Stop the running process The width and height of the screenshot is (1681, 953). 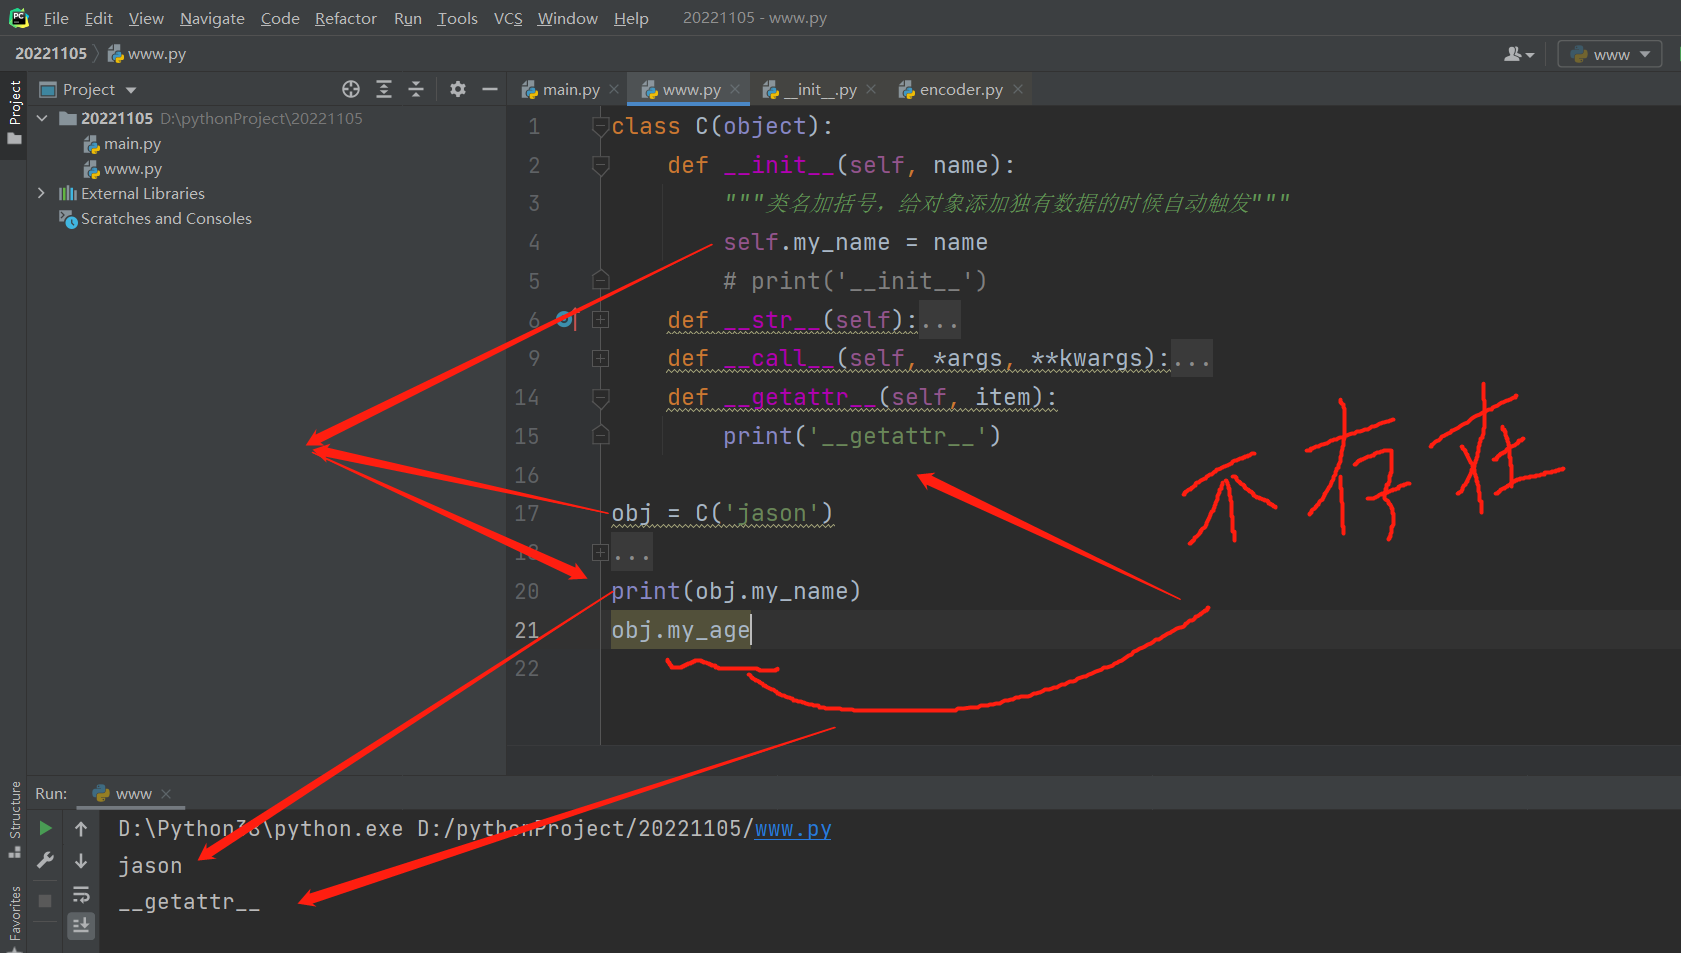pyautogui.click(x=45, y=900)
